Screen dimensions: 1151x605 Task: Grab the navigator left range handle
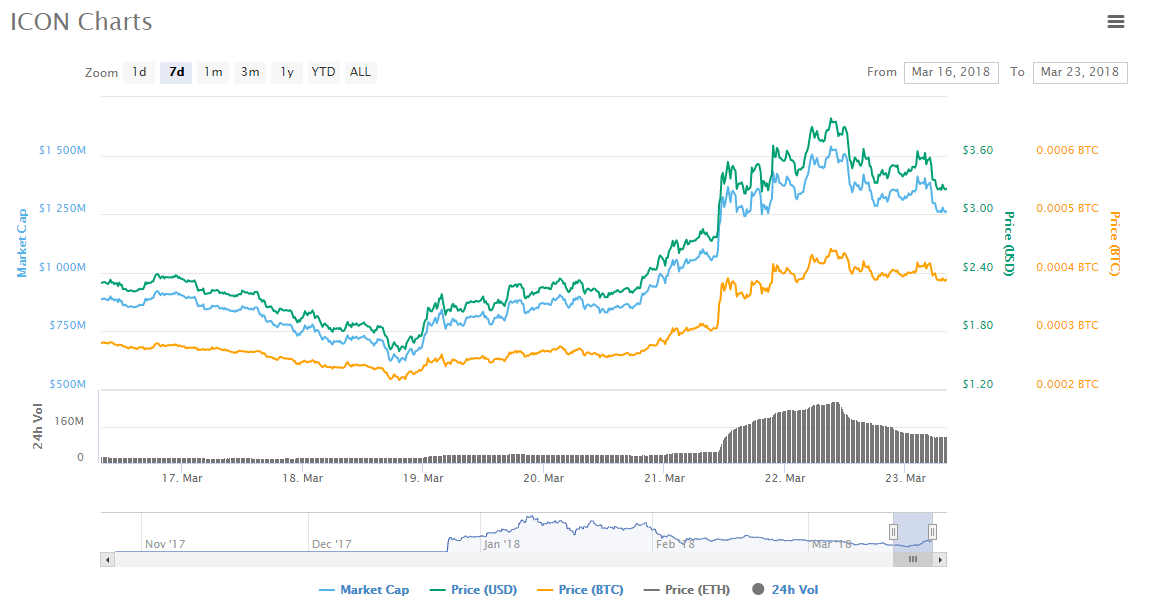[893, 533]
